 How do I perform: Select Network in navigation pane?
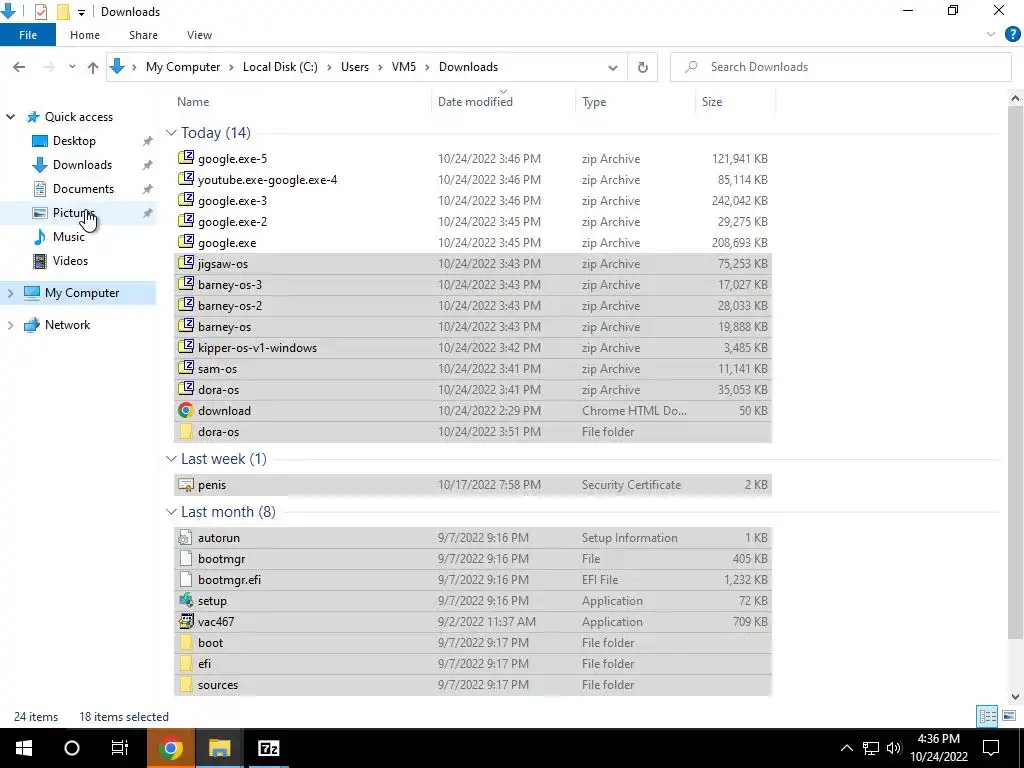pos(67,325)
